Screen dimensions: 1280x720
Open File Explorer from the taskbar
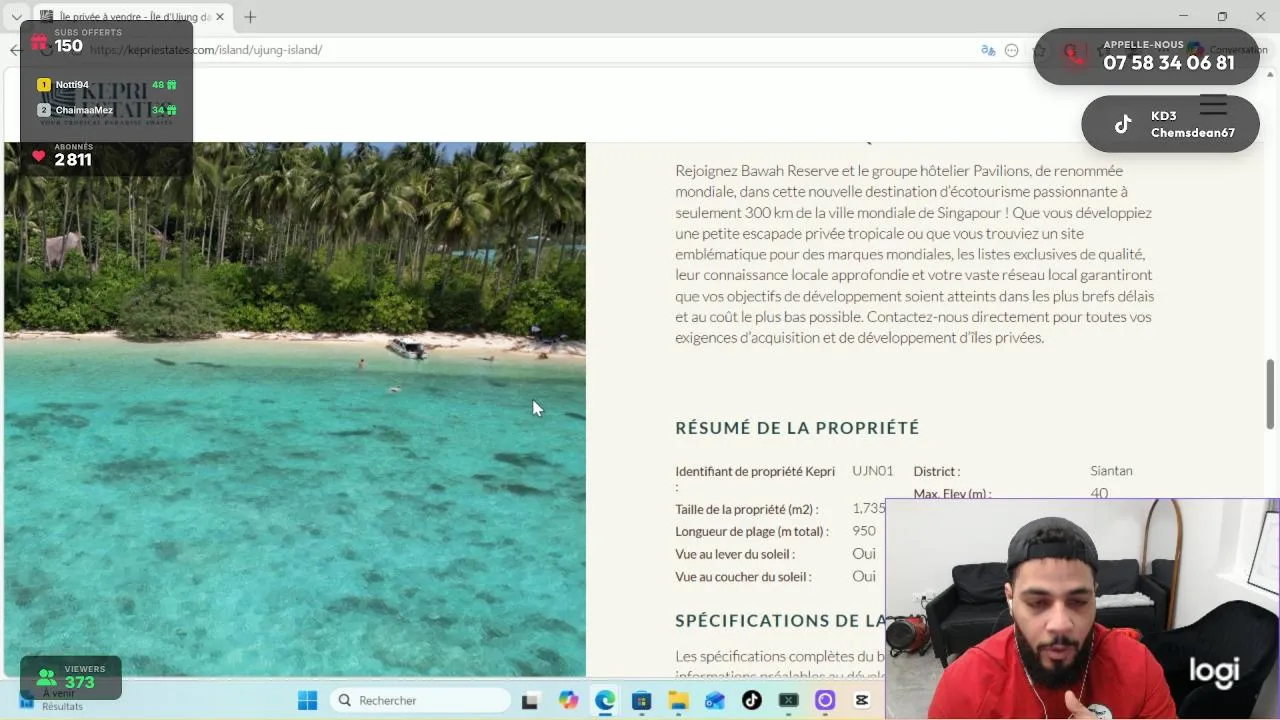point(678,700)
